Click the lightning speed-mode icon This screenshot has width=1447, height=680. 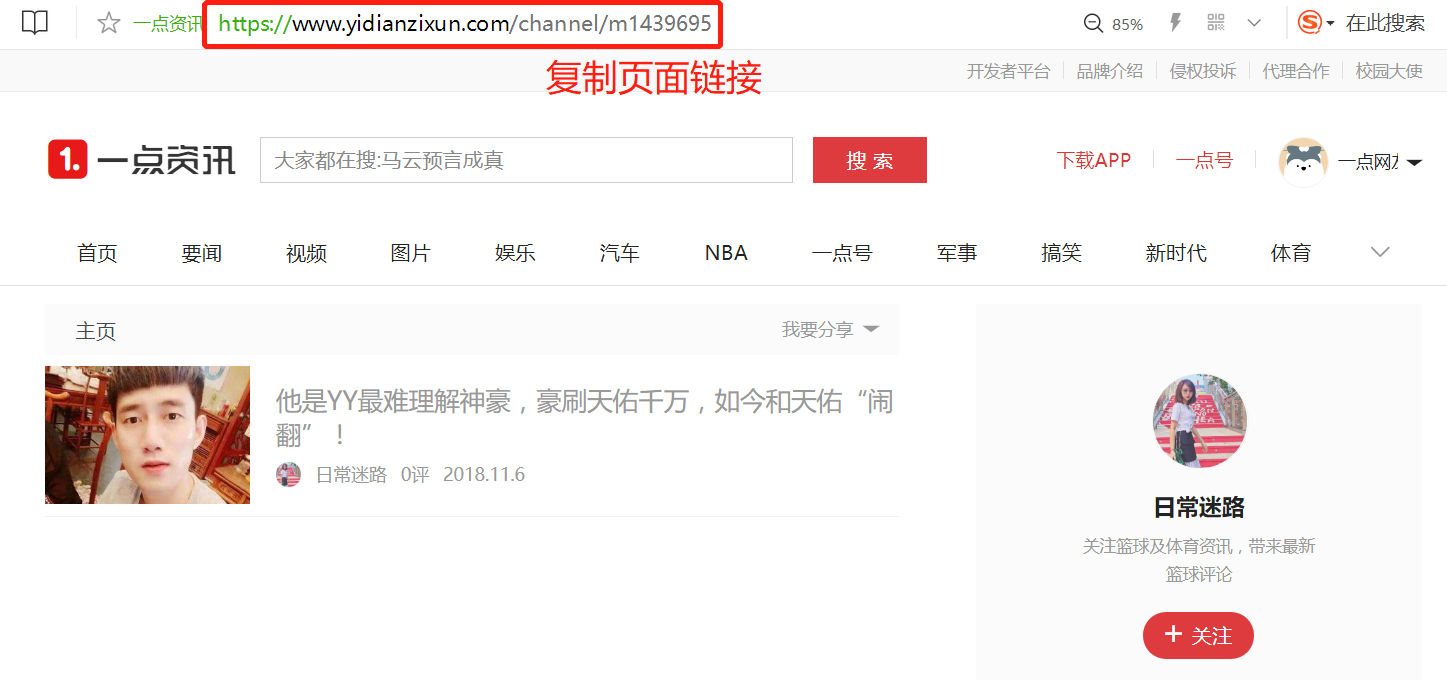click(1176, 23)
